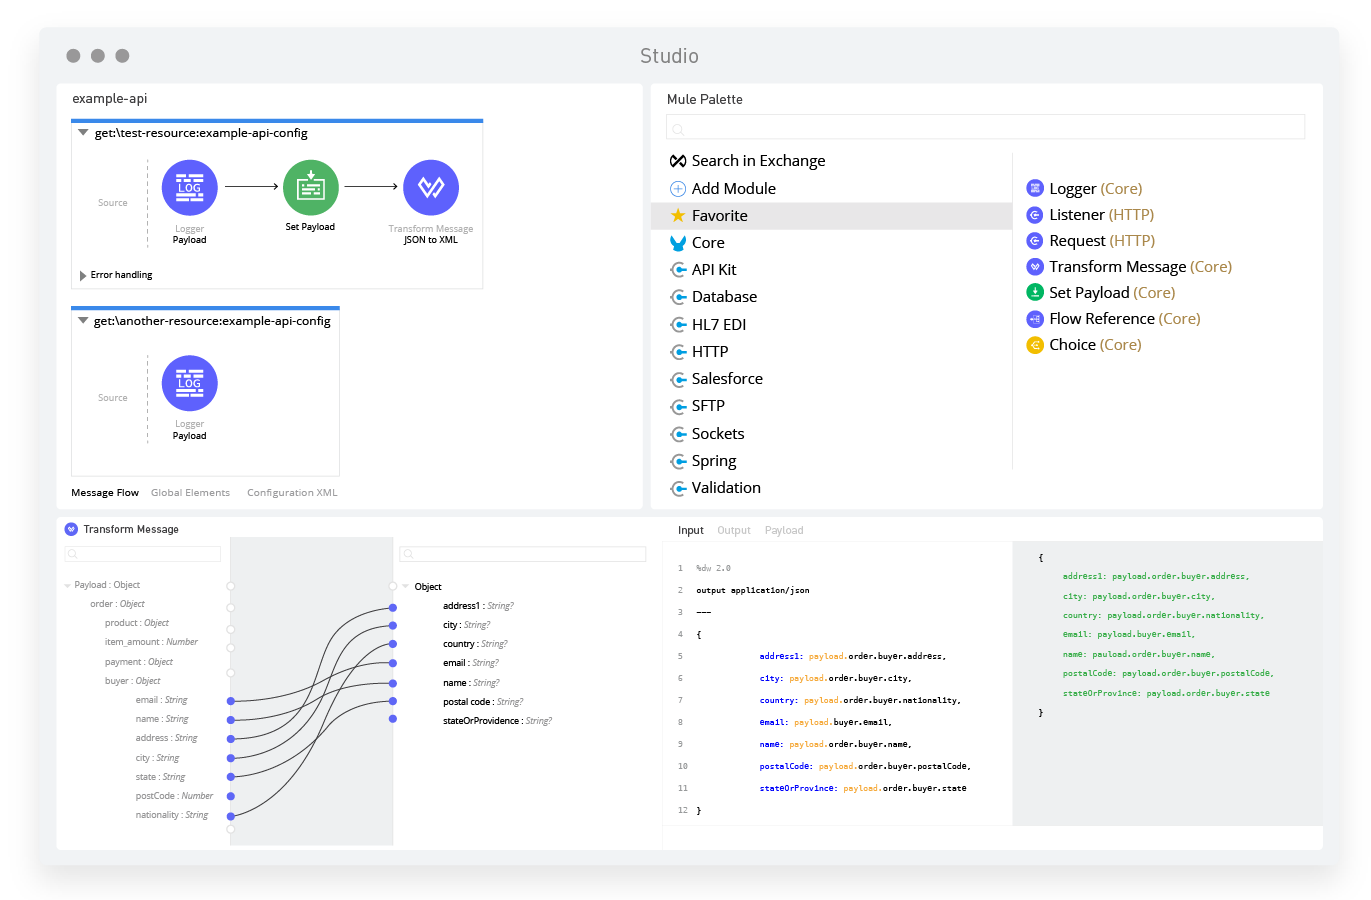Screen dimensions: 1371x900
Task: Click the example-api editor title
Action: coord(110,99)
